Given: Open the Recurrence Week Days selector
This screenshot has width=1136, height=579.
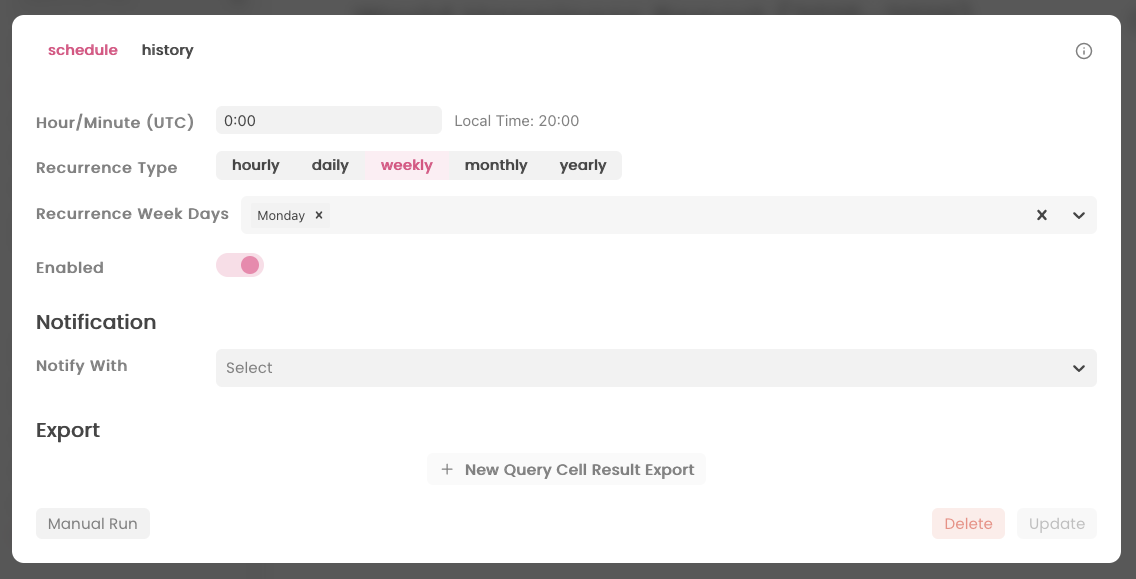Looking at the screenshot, I should coord(650,214).
